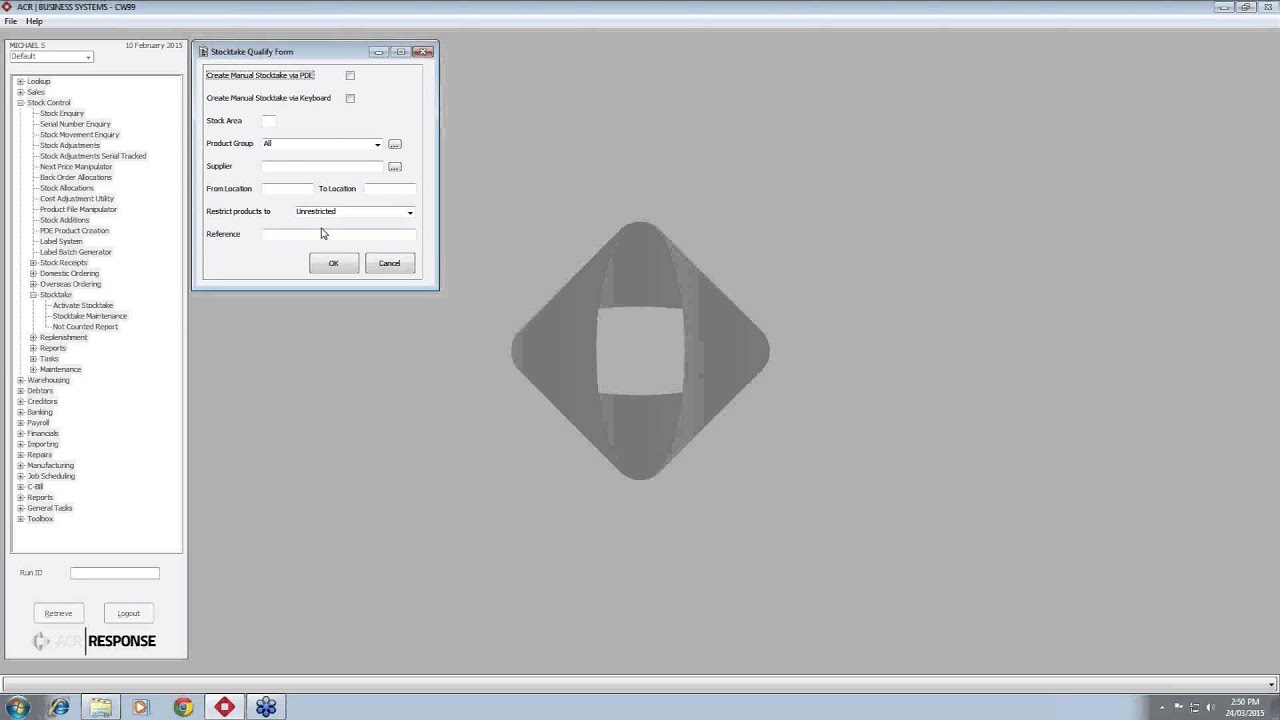Viewport: 1280px width, 720px height.
Task: Click the Supplier input field
Action: coord(322,166)
